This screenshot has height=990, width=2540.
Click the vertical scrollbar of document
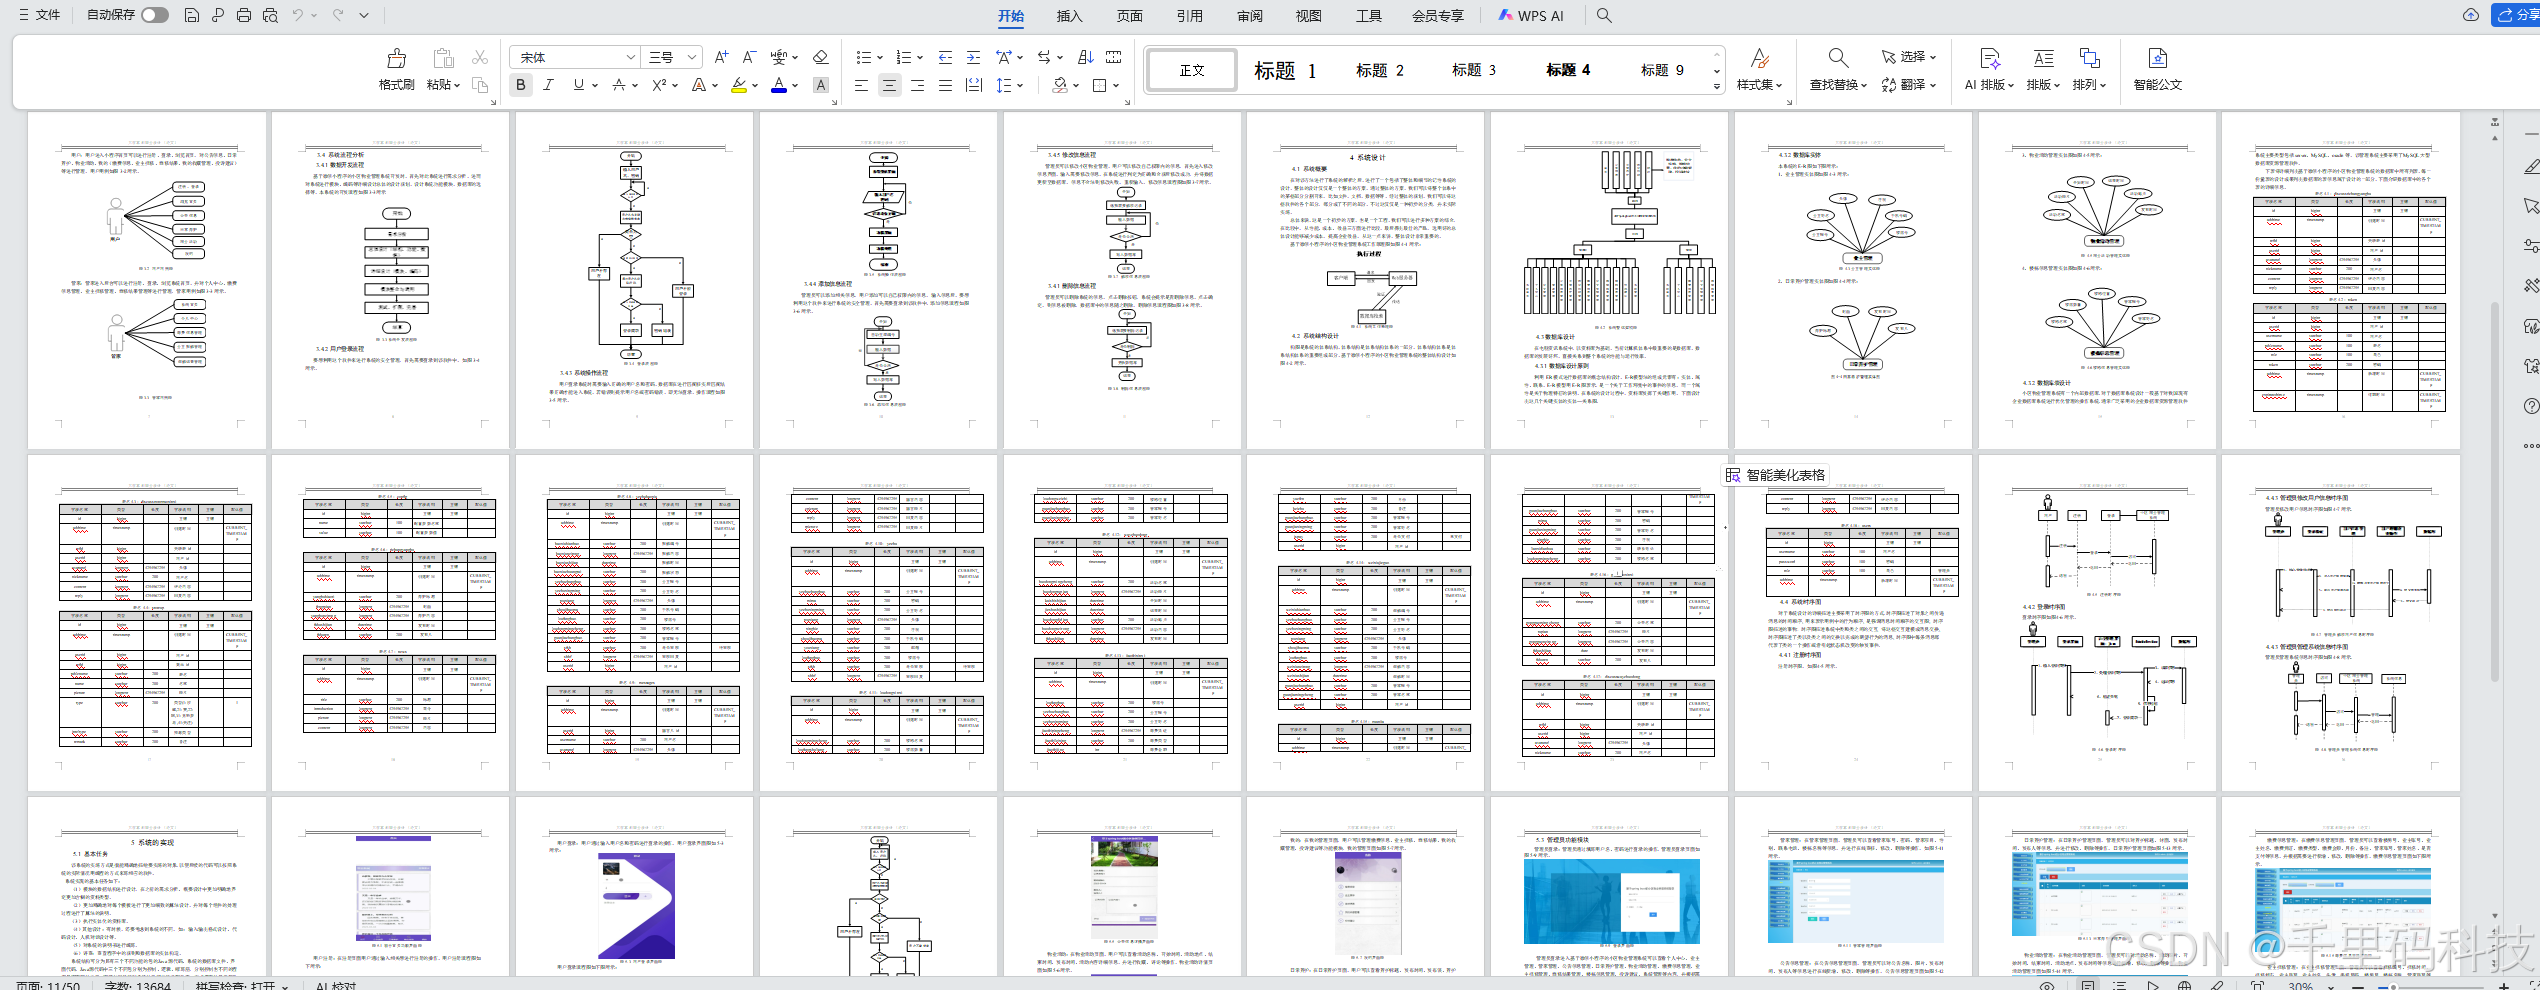click(2494, 492)
